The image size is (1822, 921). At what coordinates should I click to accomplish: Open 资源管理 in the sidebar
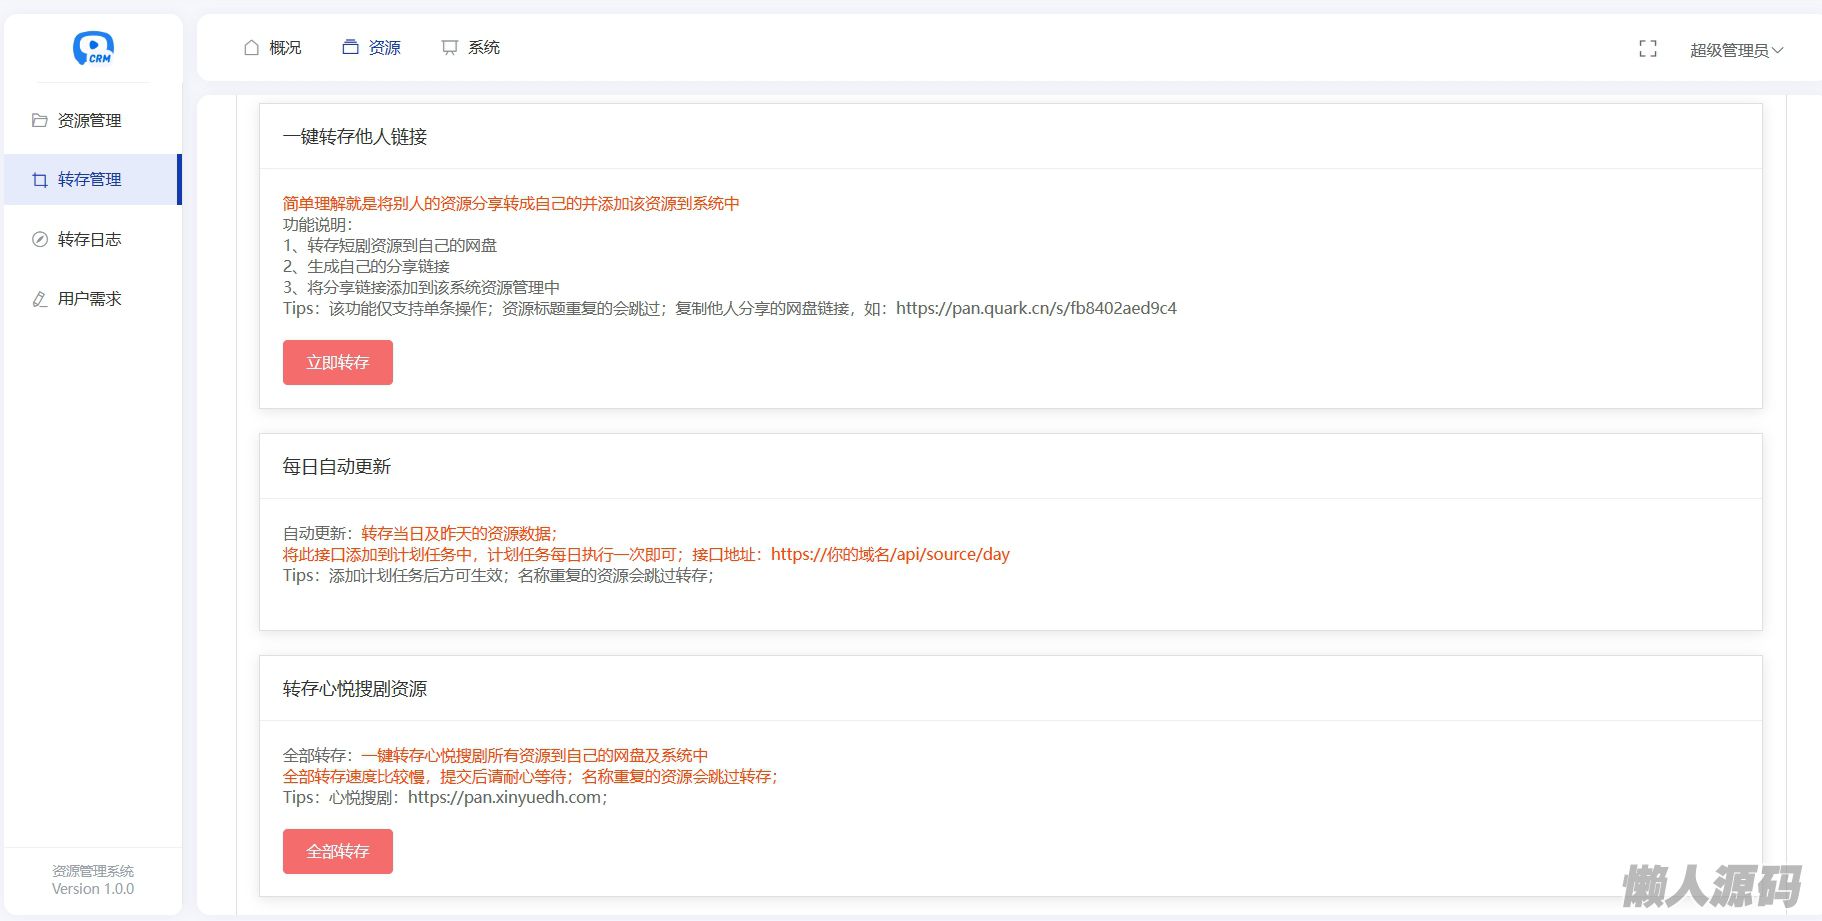[90, 121]
